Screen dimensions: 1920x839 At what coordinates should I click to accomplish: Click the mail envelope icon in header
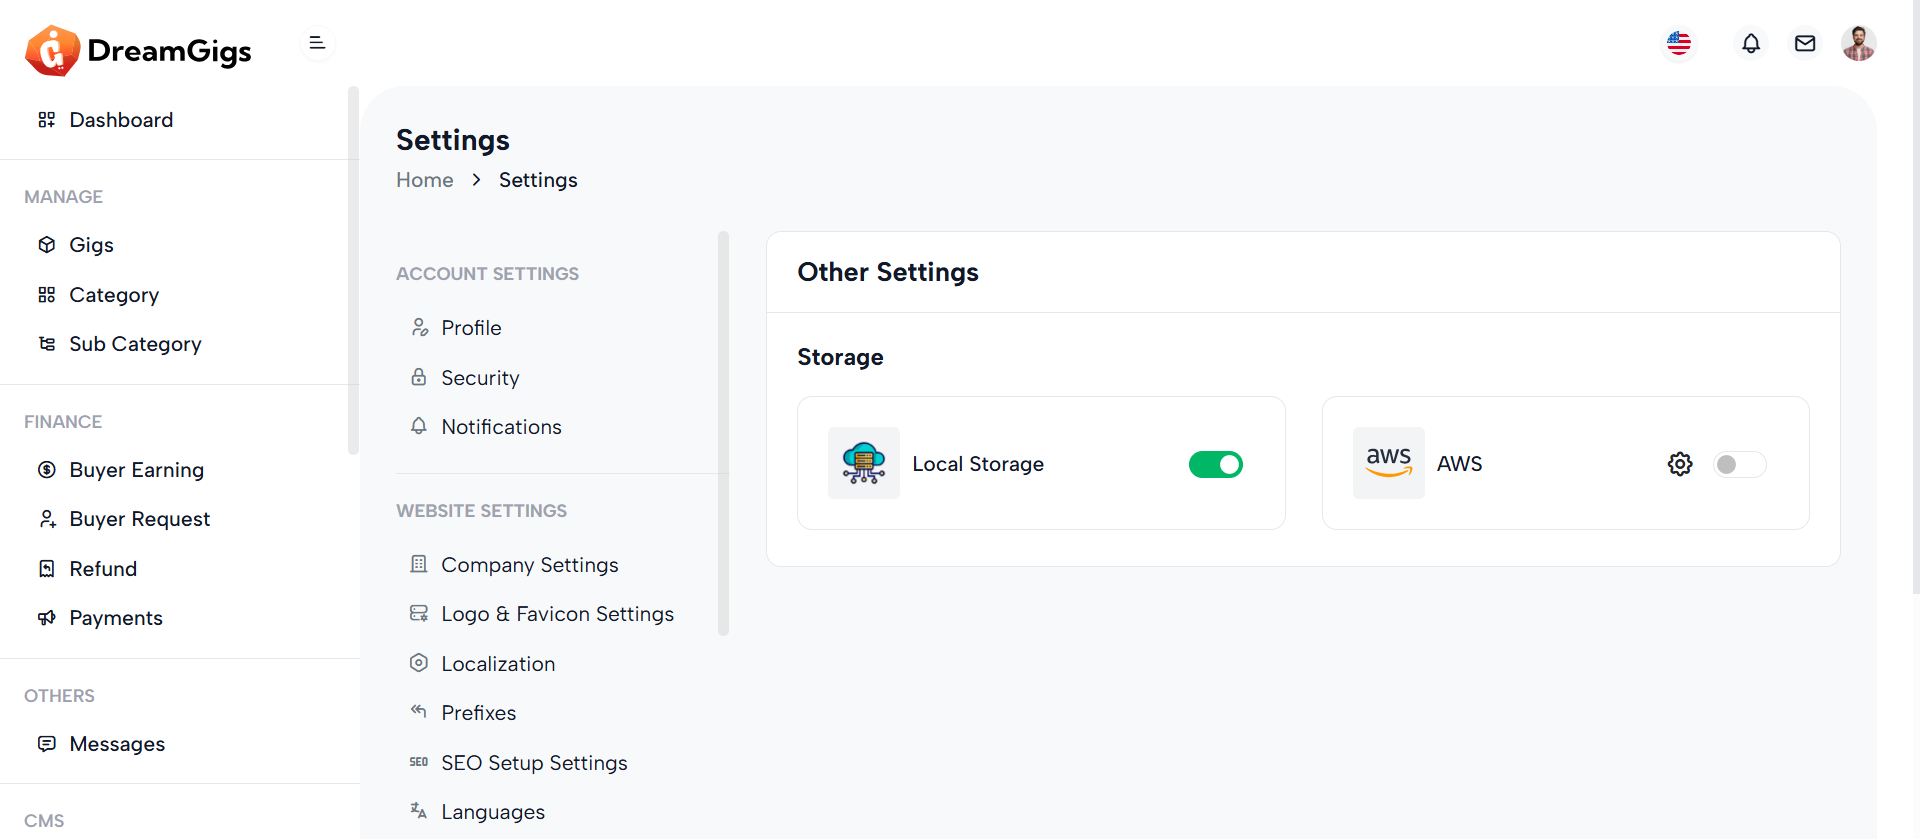tap(1804, 43)
